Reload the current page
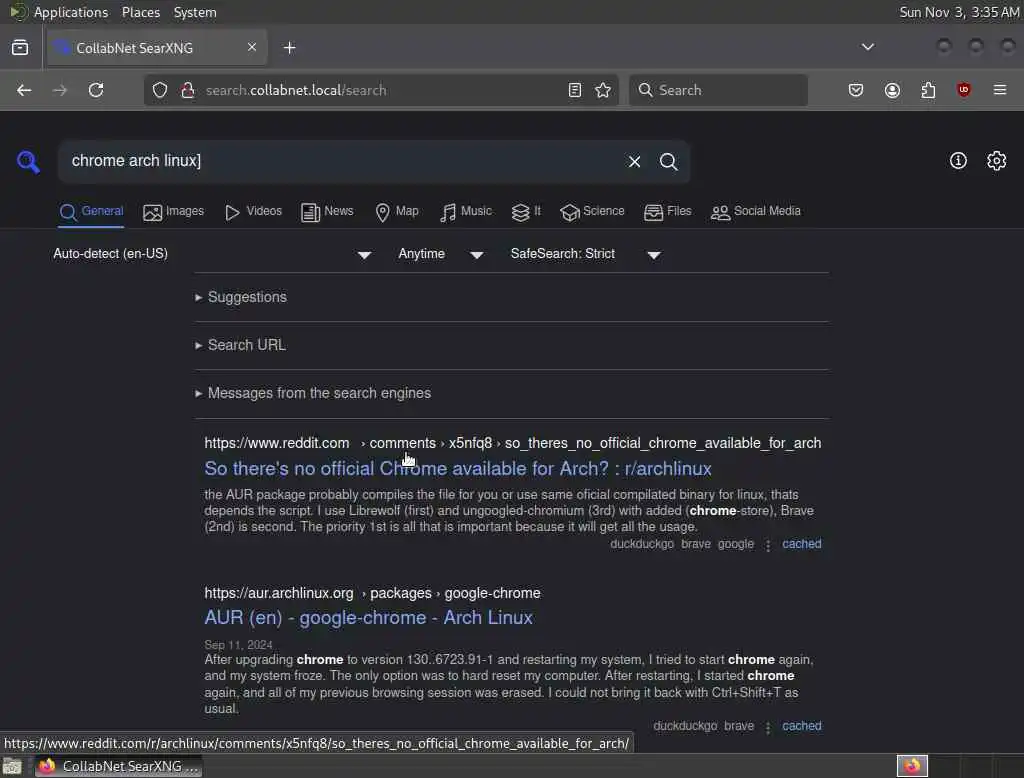 [96, 90]
